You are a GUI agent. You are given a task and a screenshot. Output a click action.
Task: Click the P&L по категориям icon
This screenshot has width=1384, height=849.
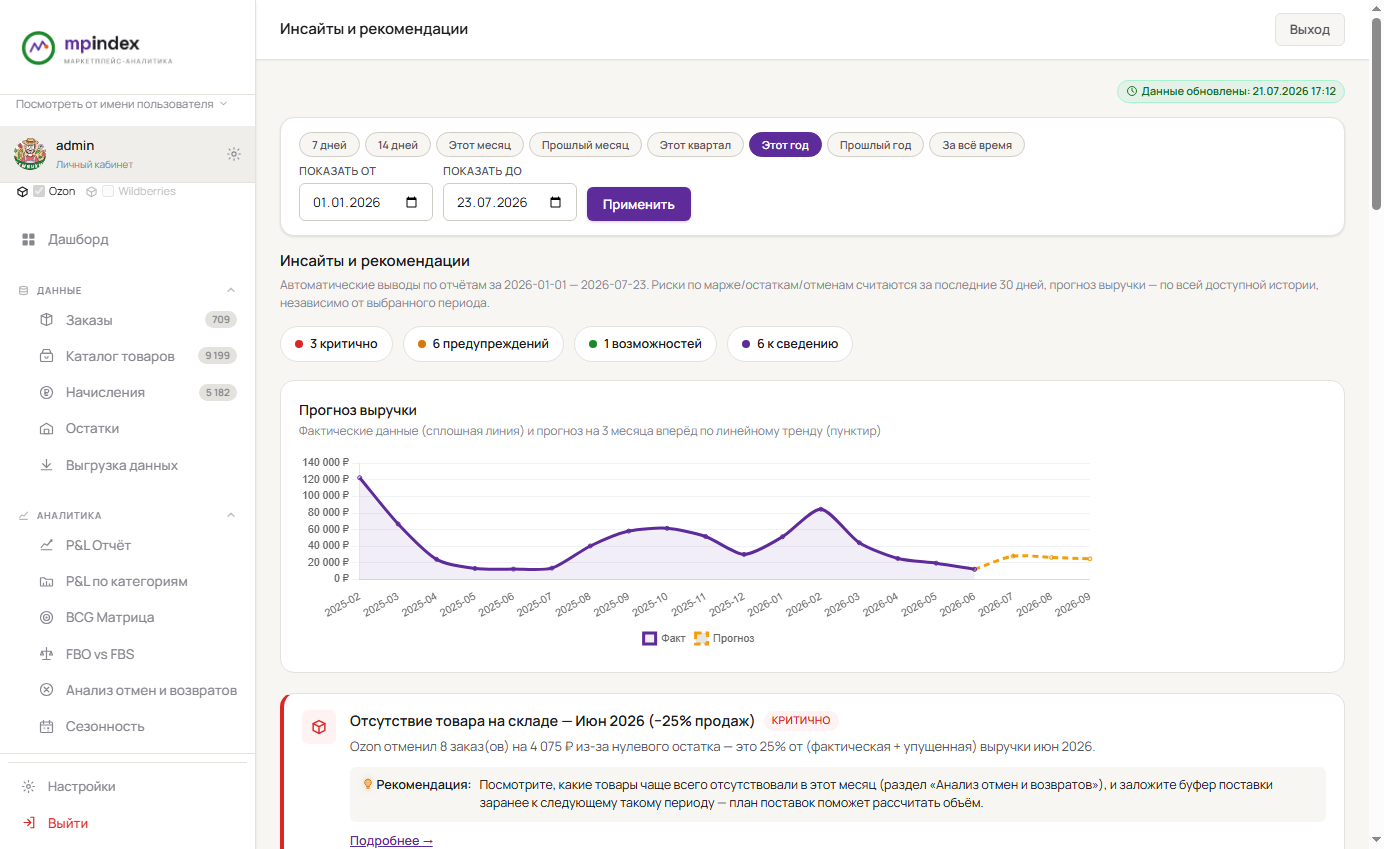point(46,581)
